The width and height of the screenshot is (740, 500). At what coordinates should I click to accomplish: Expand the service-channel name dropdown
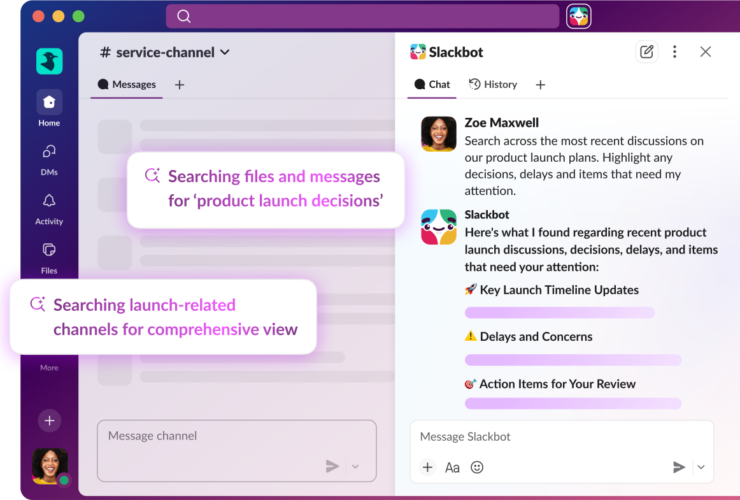(225, 52)
